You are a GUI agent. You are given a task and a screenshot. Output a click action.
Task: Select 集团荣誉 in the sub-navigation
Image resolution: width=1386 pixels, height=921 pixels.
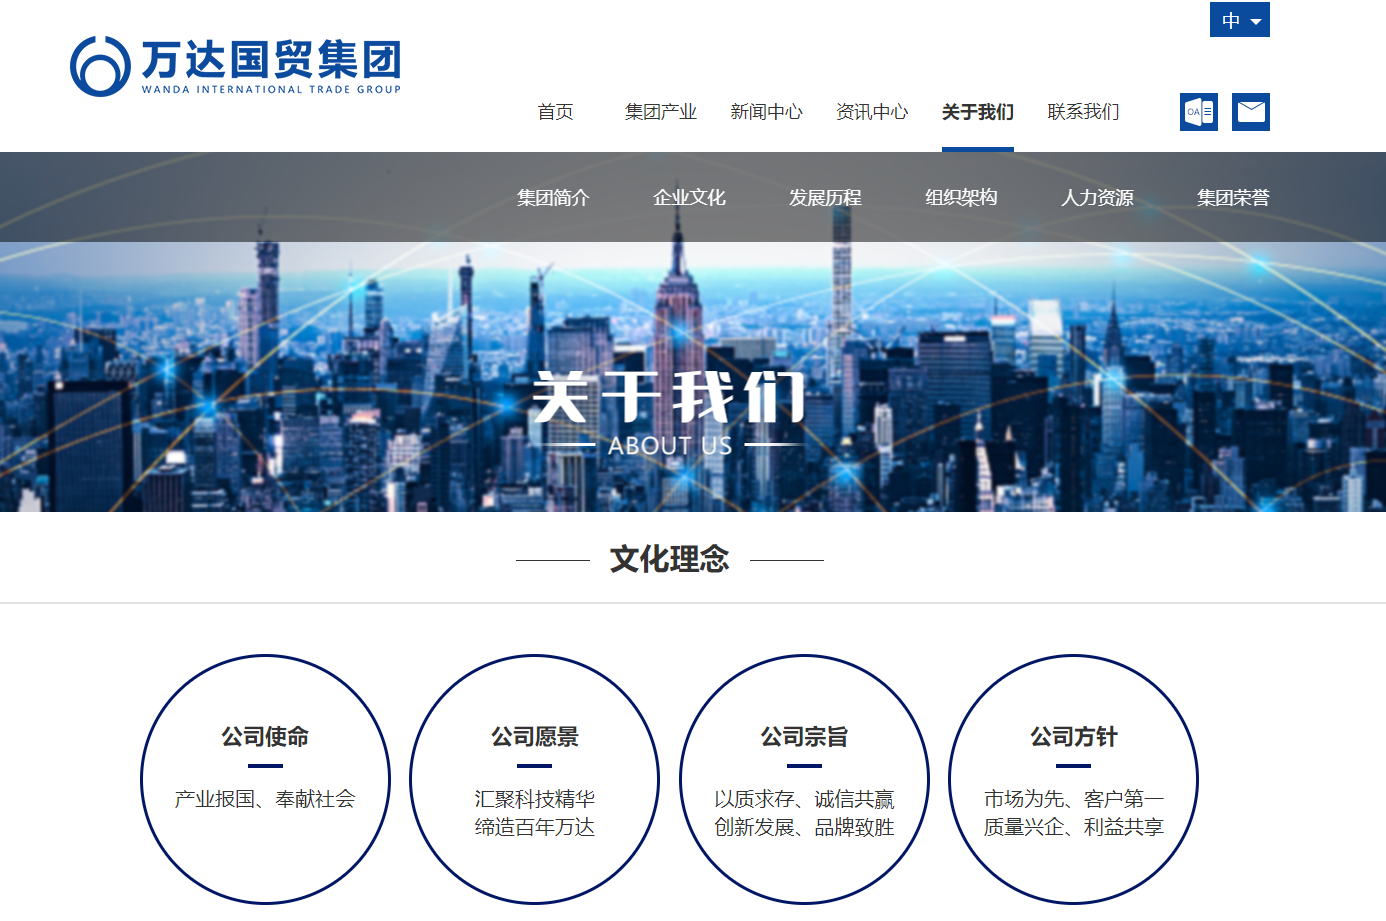point(1231,197)
